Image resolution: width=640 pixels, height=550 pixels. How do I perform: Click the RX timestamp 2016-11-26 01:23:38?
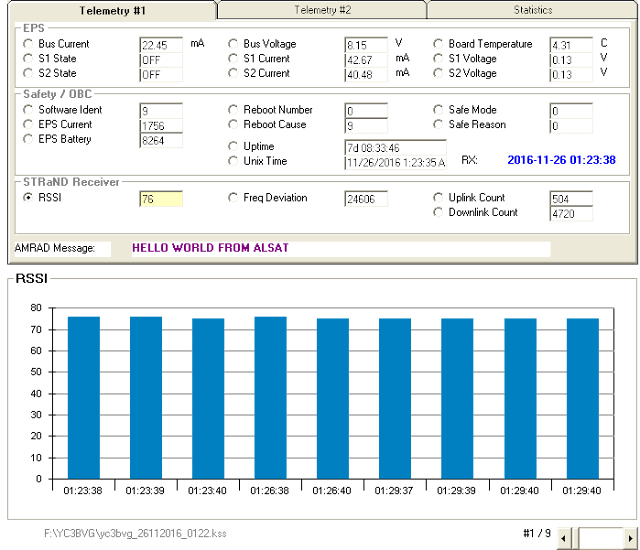[561, 160]
